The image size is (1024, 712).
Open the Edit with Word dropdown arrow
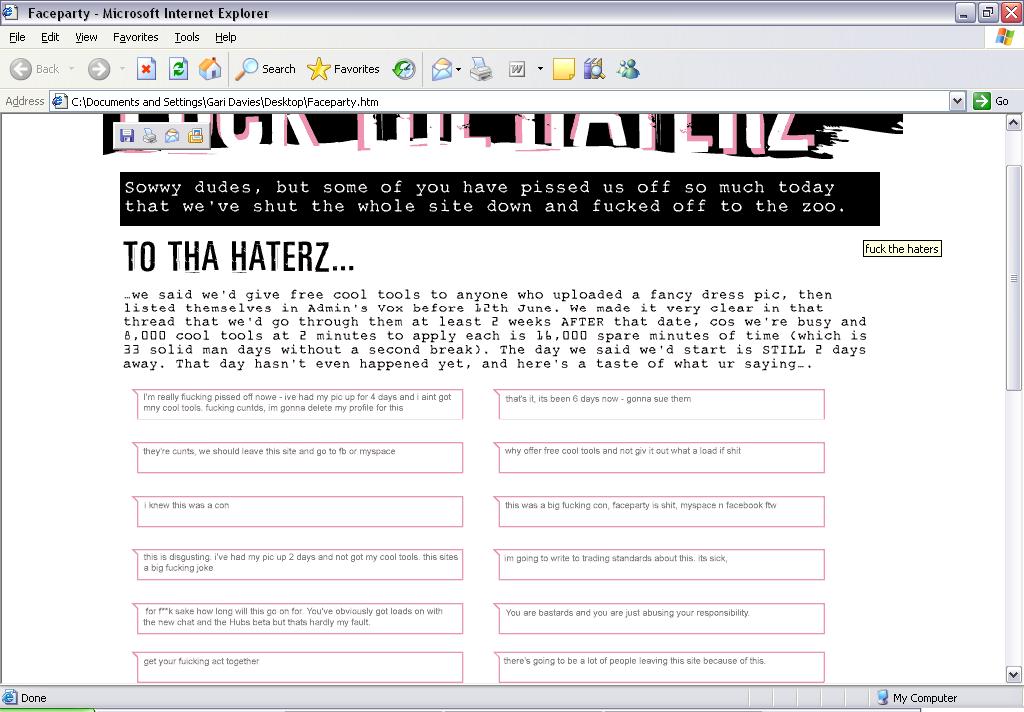[540, 69]
